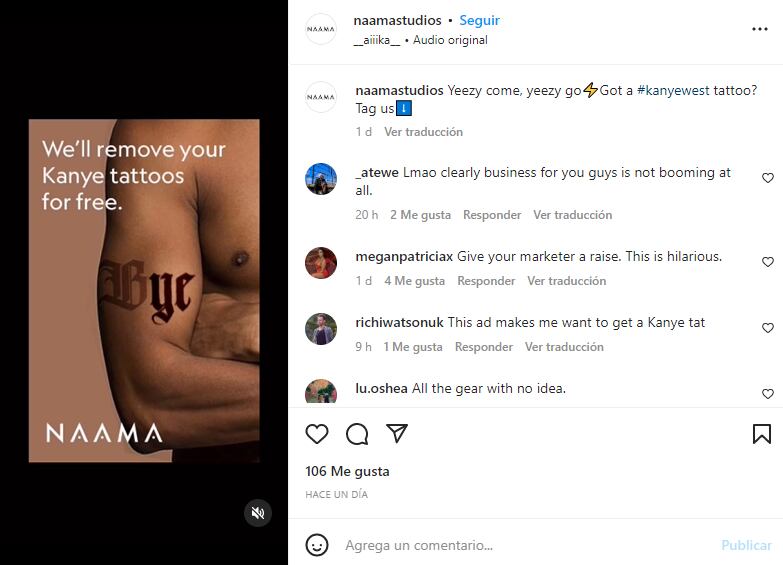This screenshot has height=565, width=783.
Task: Like richiwatsonuk's comment
Action: click(768, 328)
